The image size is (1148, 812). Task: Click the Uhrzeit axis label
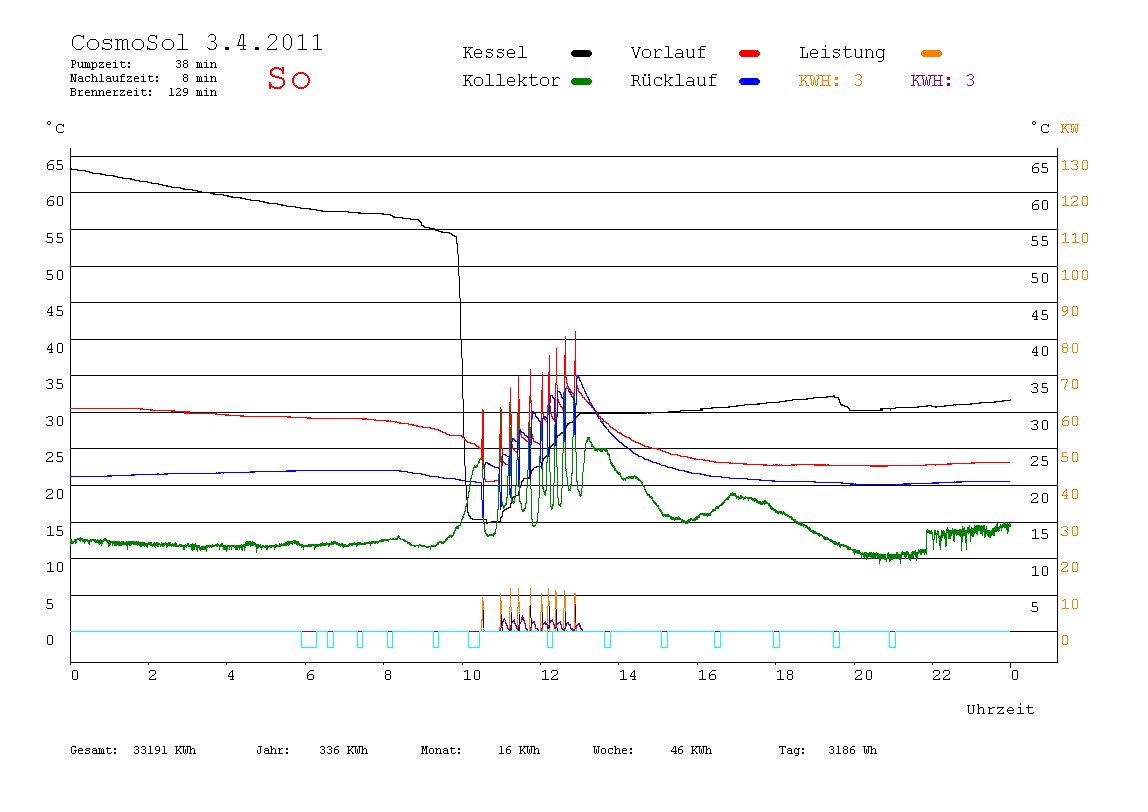click(1000, 709)
